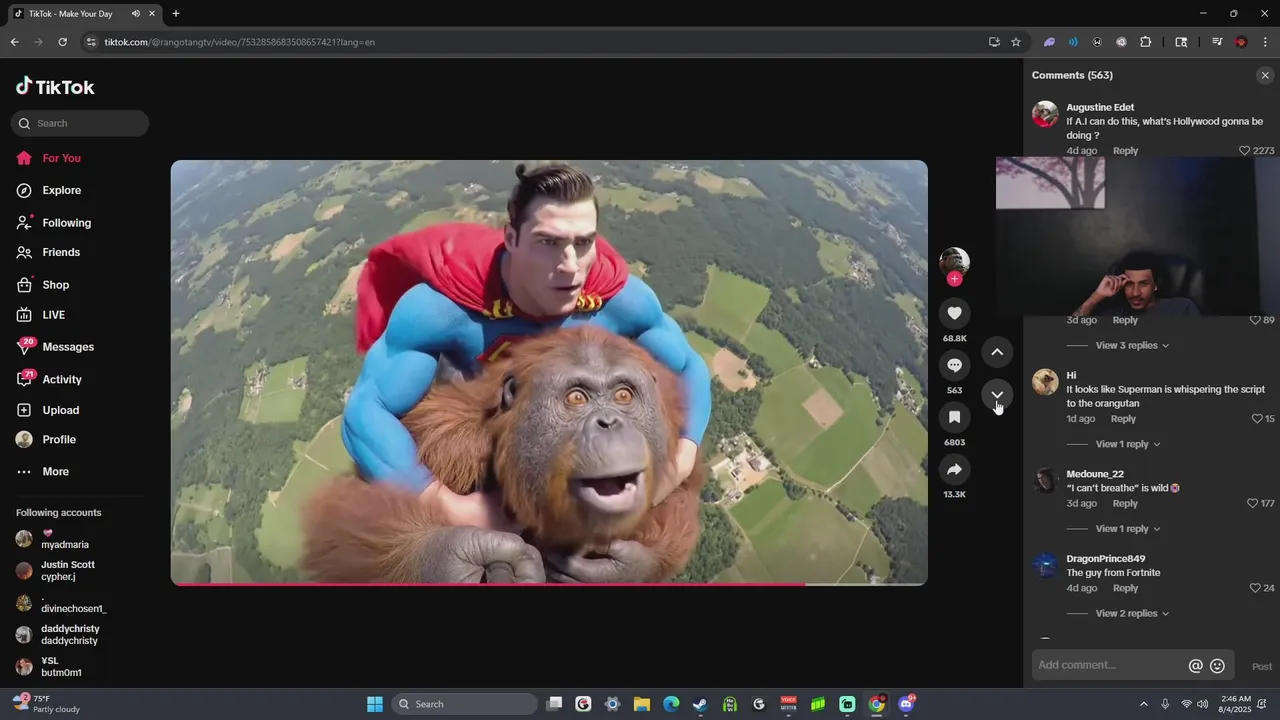This screenshot has height=720, width=1280.
Task: Go to previous video with up arrow
Action: click(997, 352)
